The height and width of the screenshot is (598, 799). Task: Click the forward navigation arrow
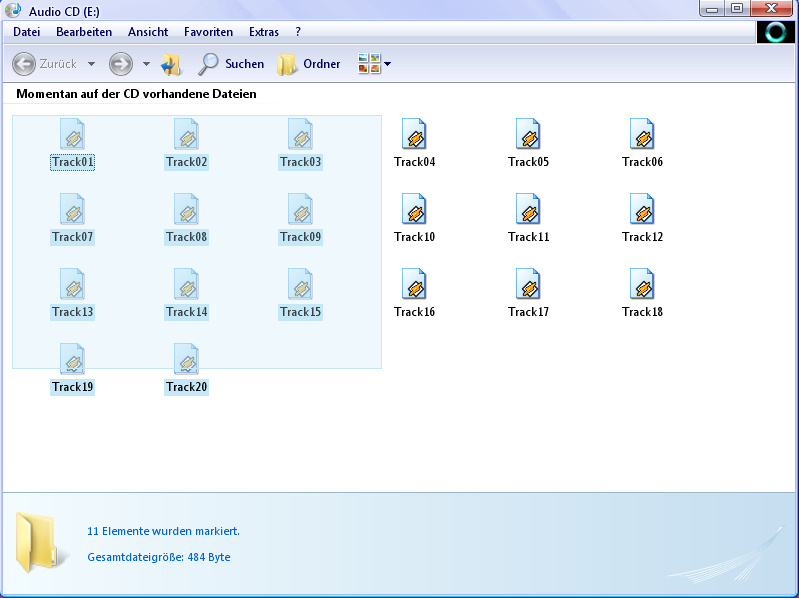121,64
